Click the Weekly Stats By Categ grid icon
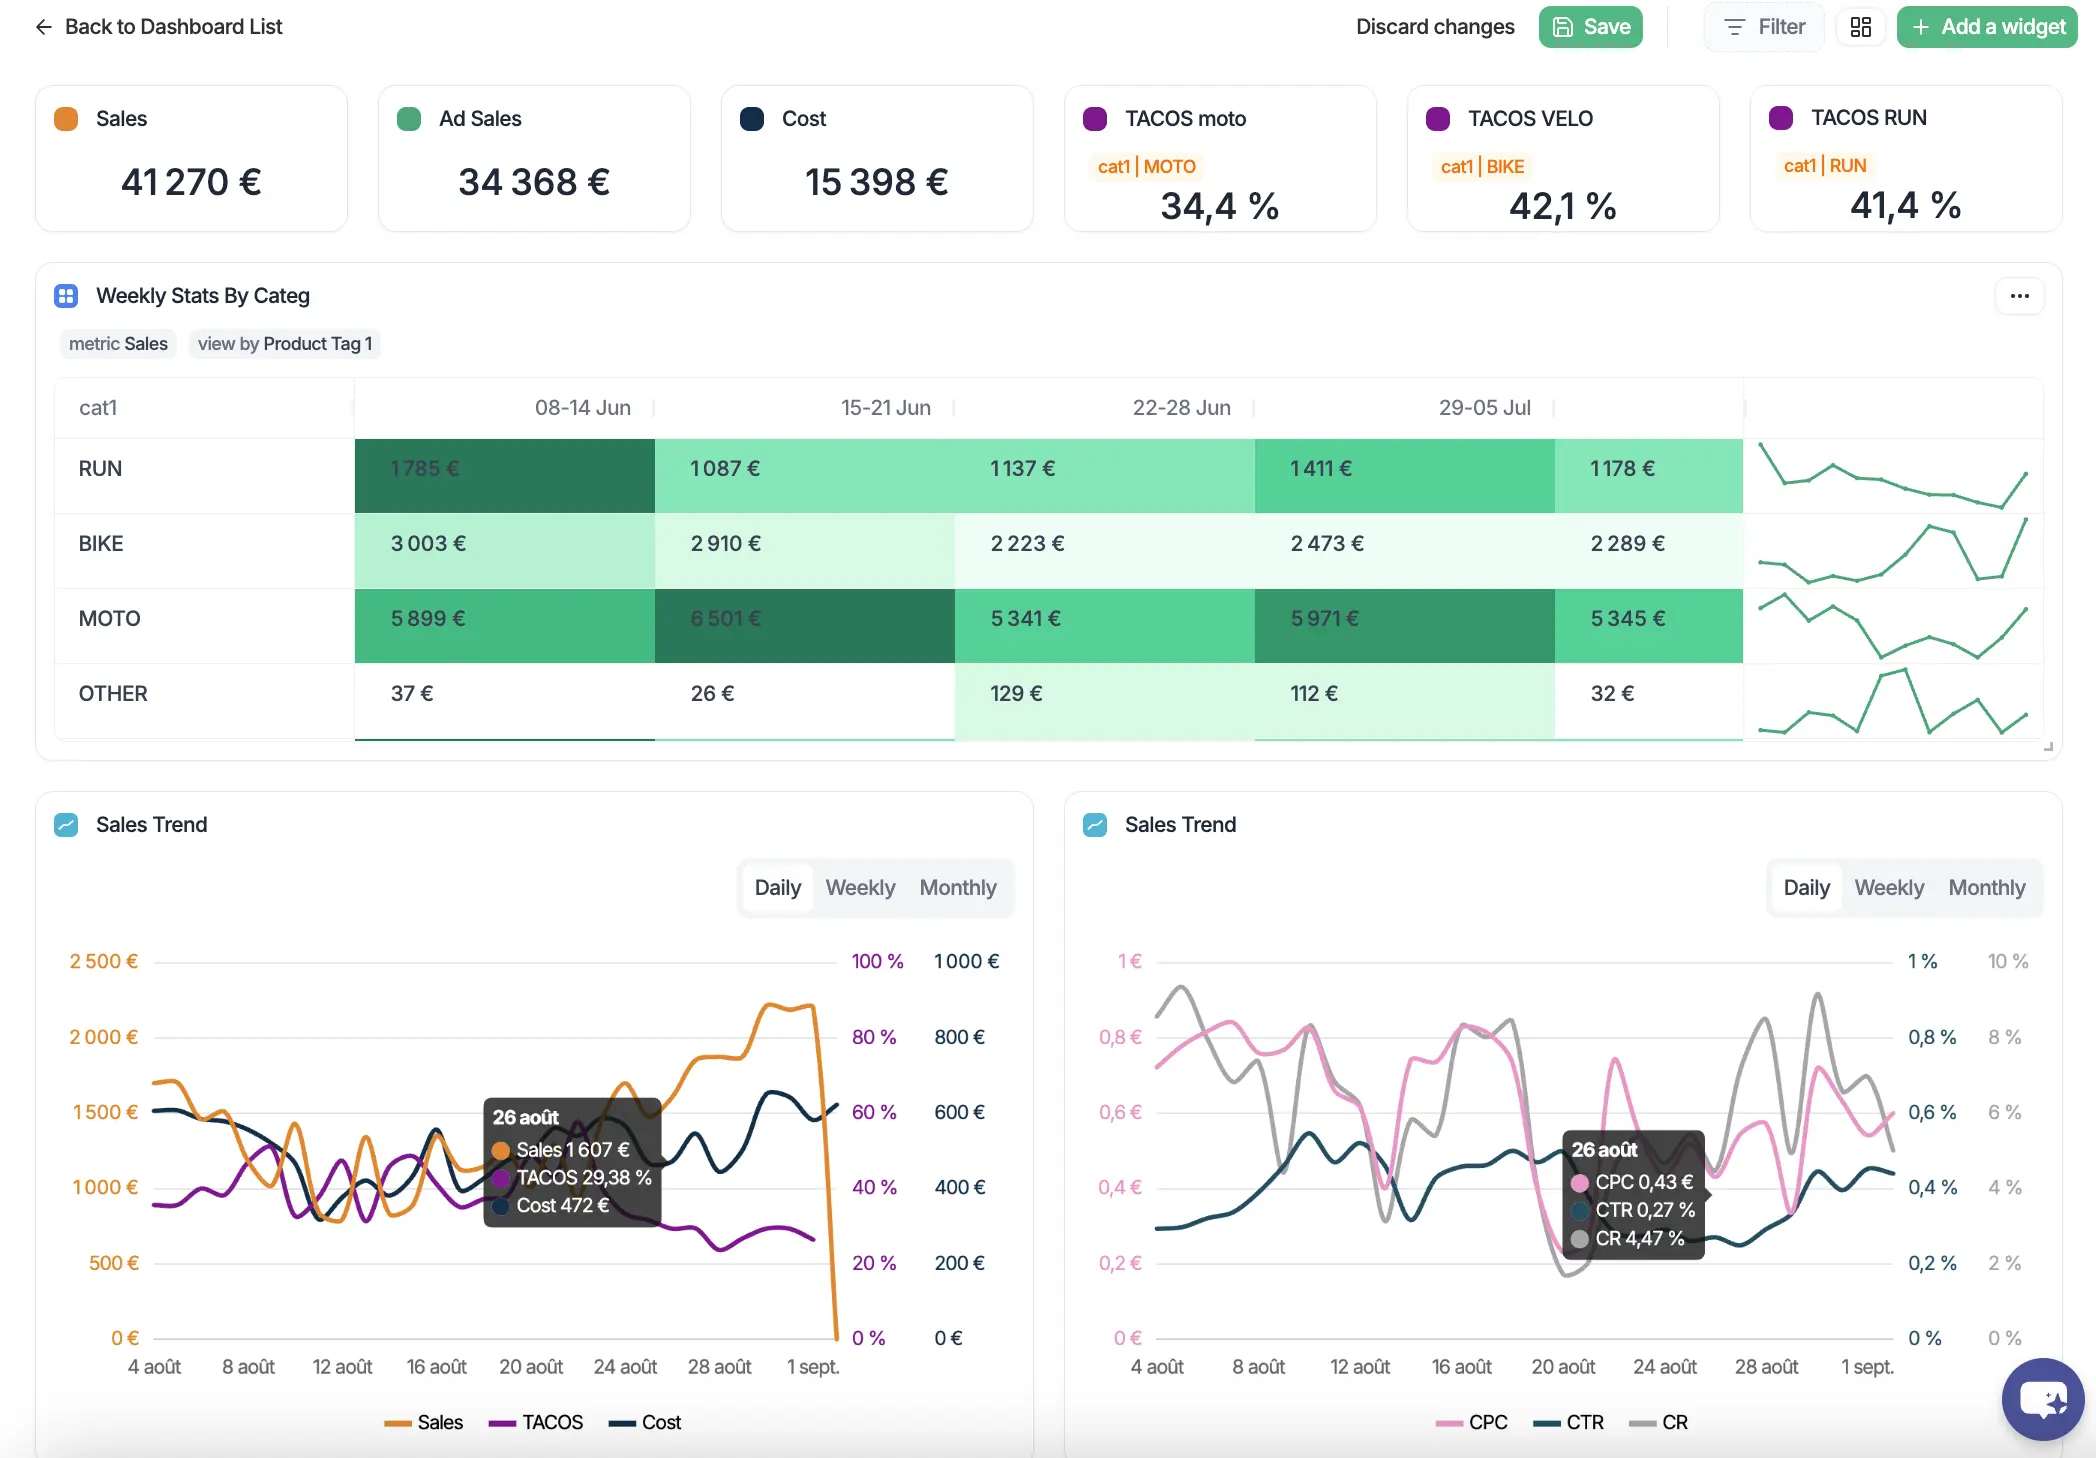Image resolution: width=2096 pixels, height=1458 pixels. (x=66, y=296)
